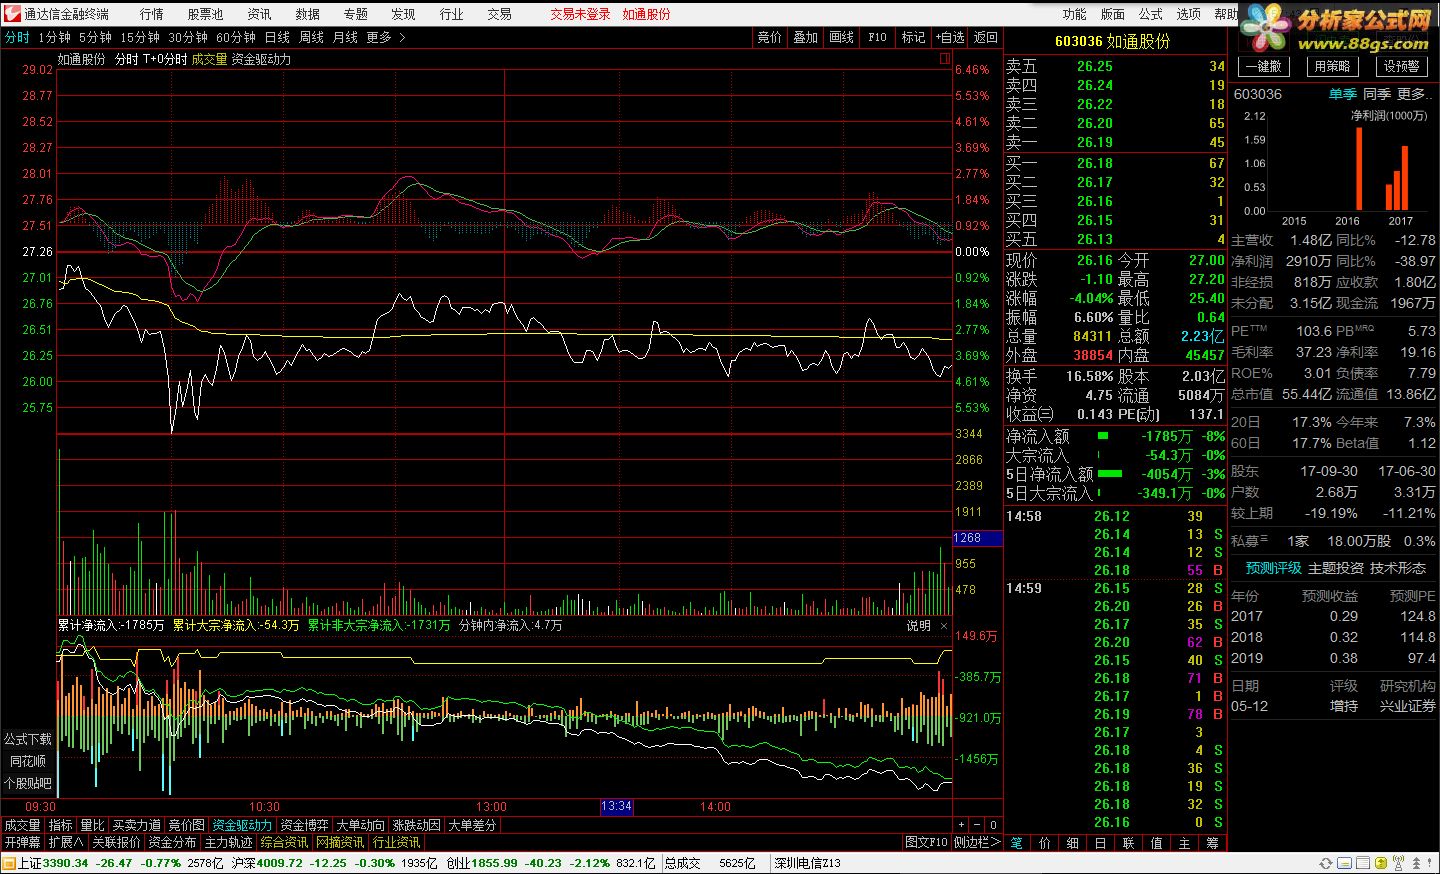Click the 公式下载 side link
Screen dimensions: 1440x874
(x=28, y=739)
